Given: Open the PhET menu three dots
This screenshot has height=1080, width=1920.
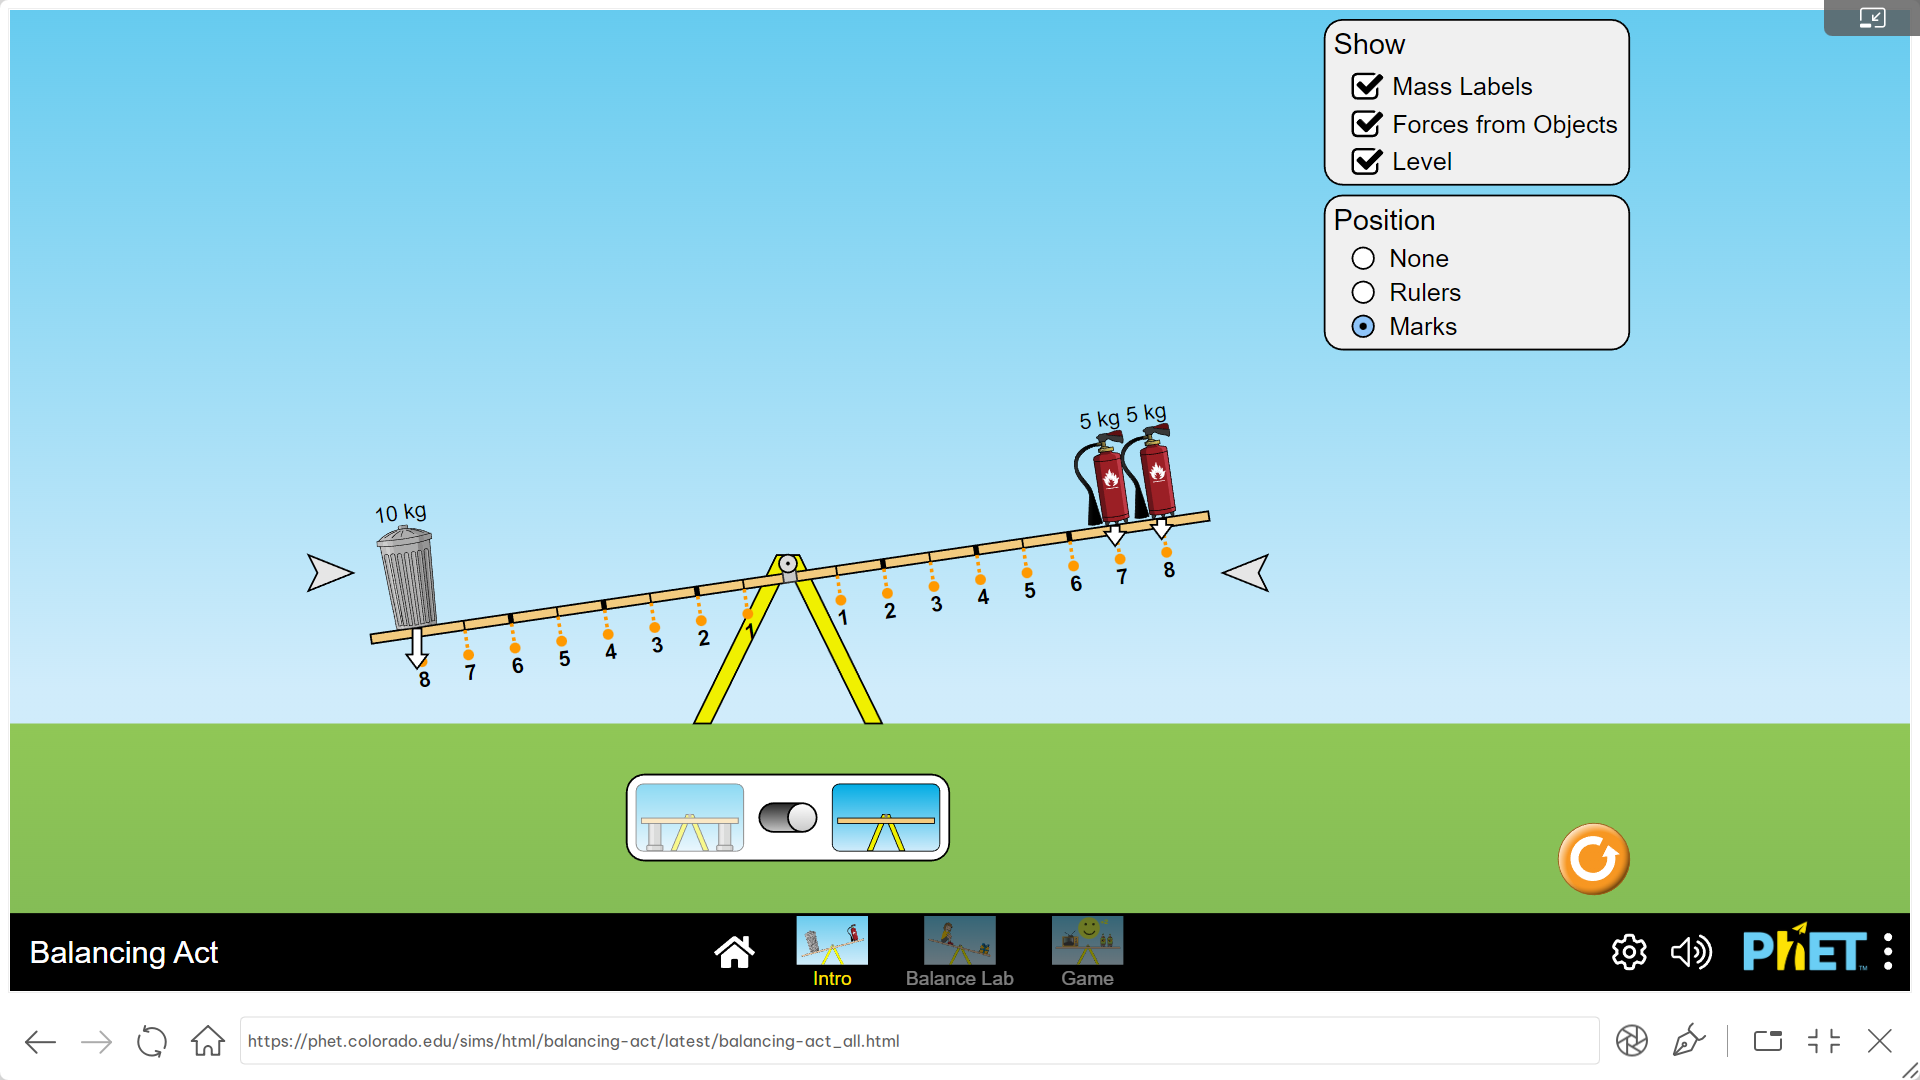Looking at the screenshot, I should pyautogui.click(x=1887, y=952).
